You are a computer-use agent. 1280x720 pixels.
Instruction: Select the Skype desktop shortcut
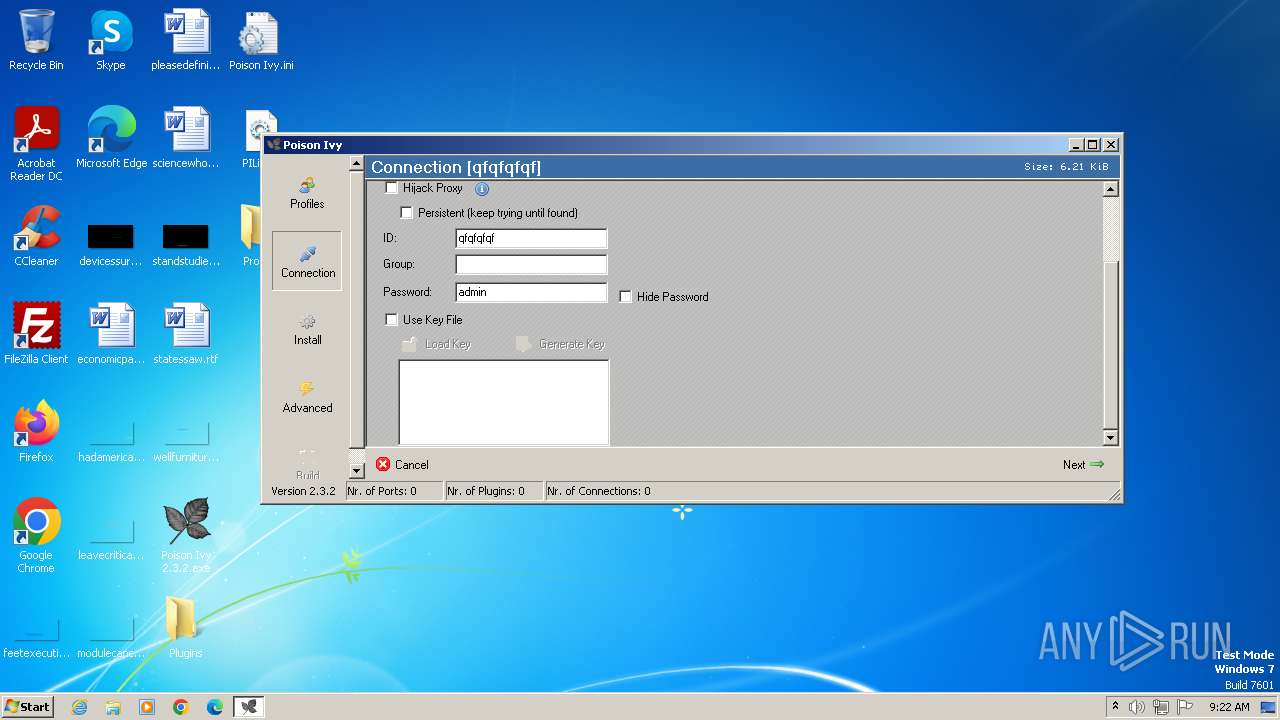tap(111, 41)
